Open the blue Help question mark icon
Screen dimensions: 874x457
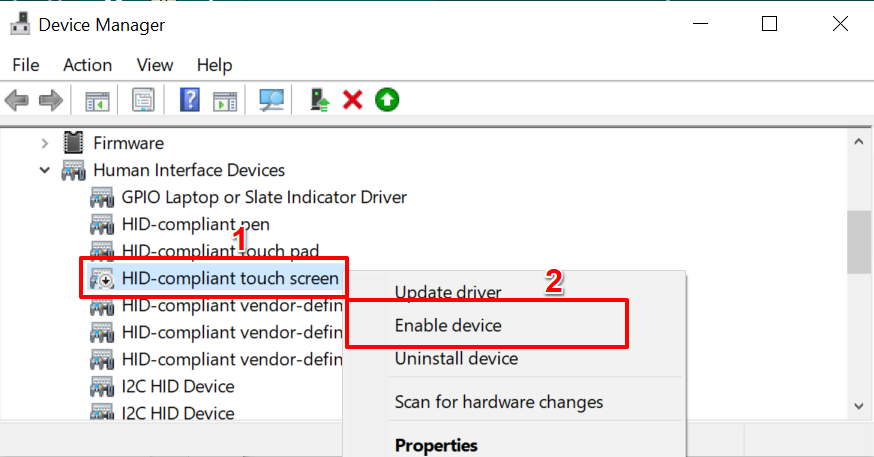pyautogui.click(x=190, y=100)
